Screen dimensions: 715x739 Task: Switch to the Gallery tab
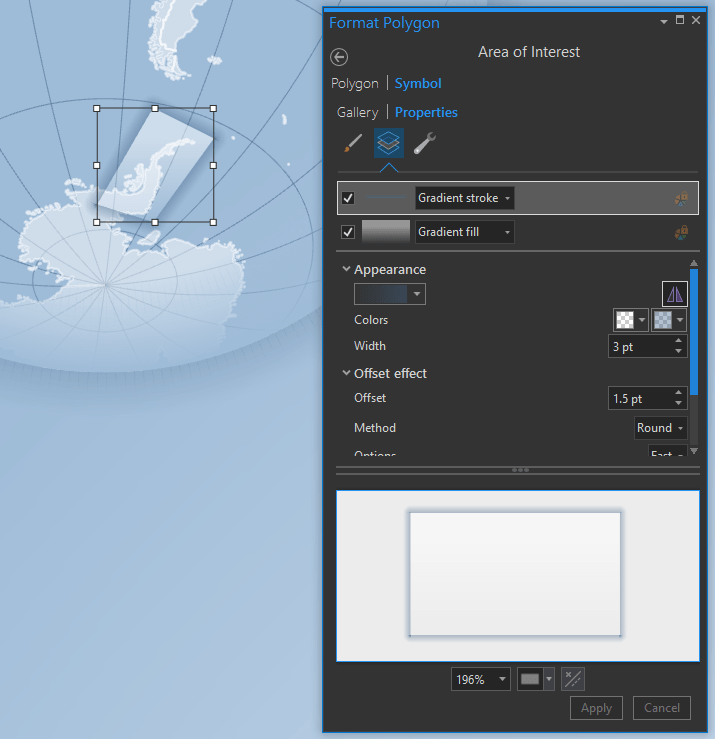tap(357, 113)
